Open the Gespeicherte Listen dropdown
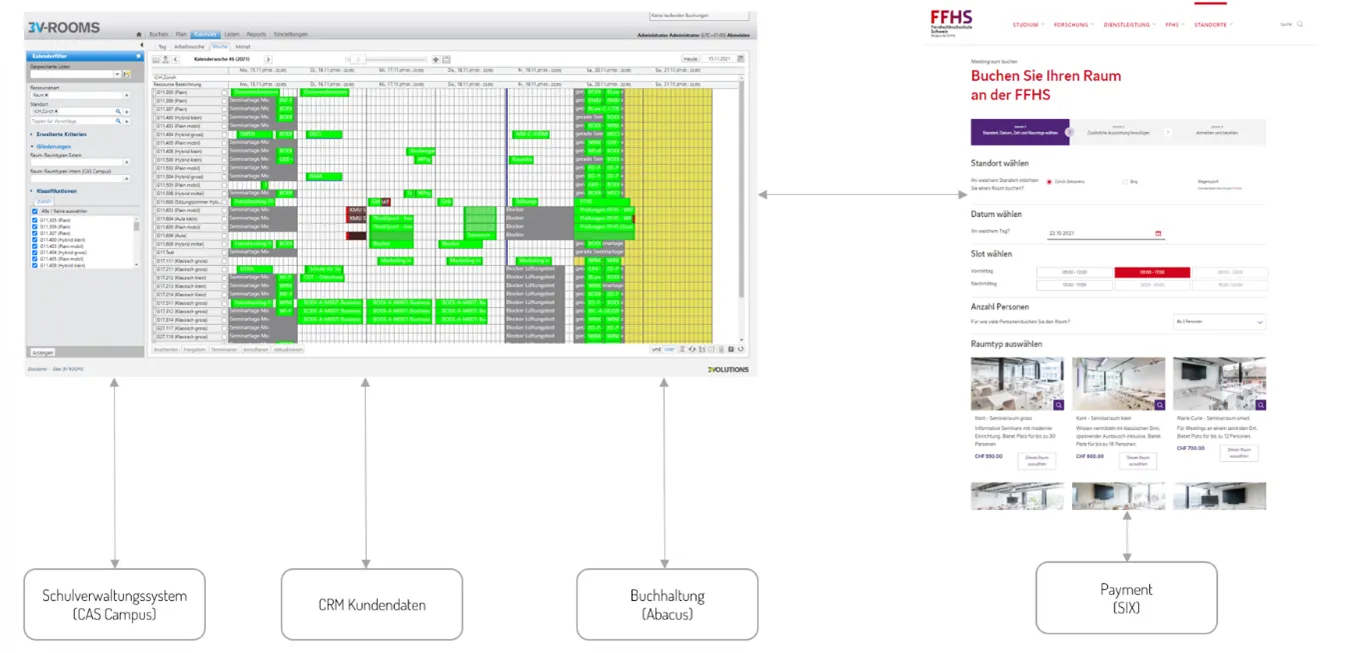Screen dimensions: 1356x653 [118, 73]
